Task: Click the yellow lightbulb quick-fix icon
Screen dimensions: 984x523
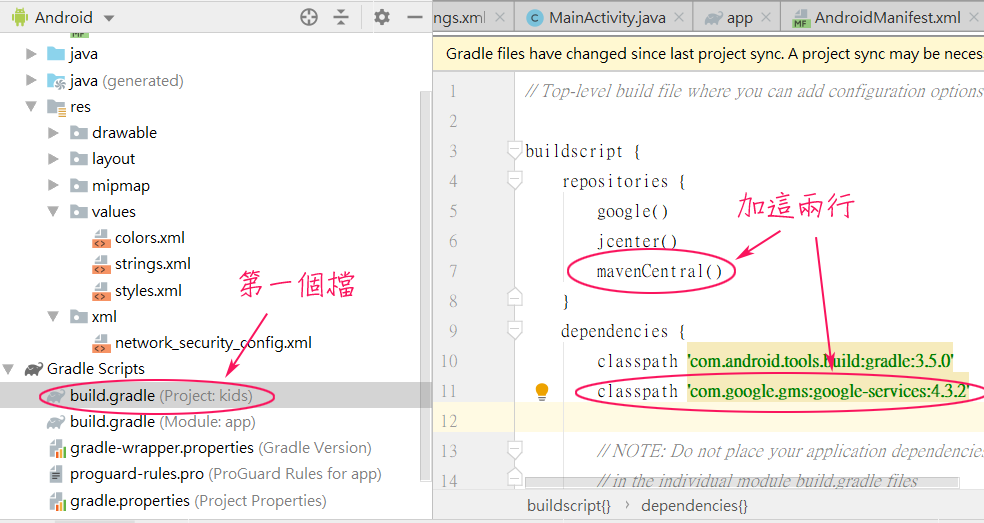Action: coord(542,392)
